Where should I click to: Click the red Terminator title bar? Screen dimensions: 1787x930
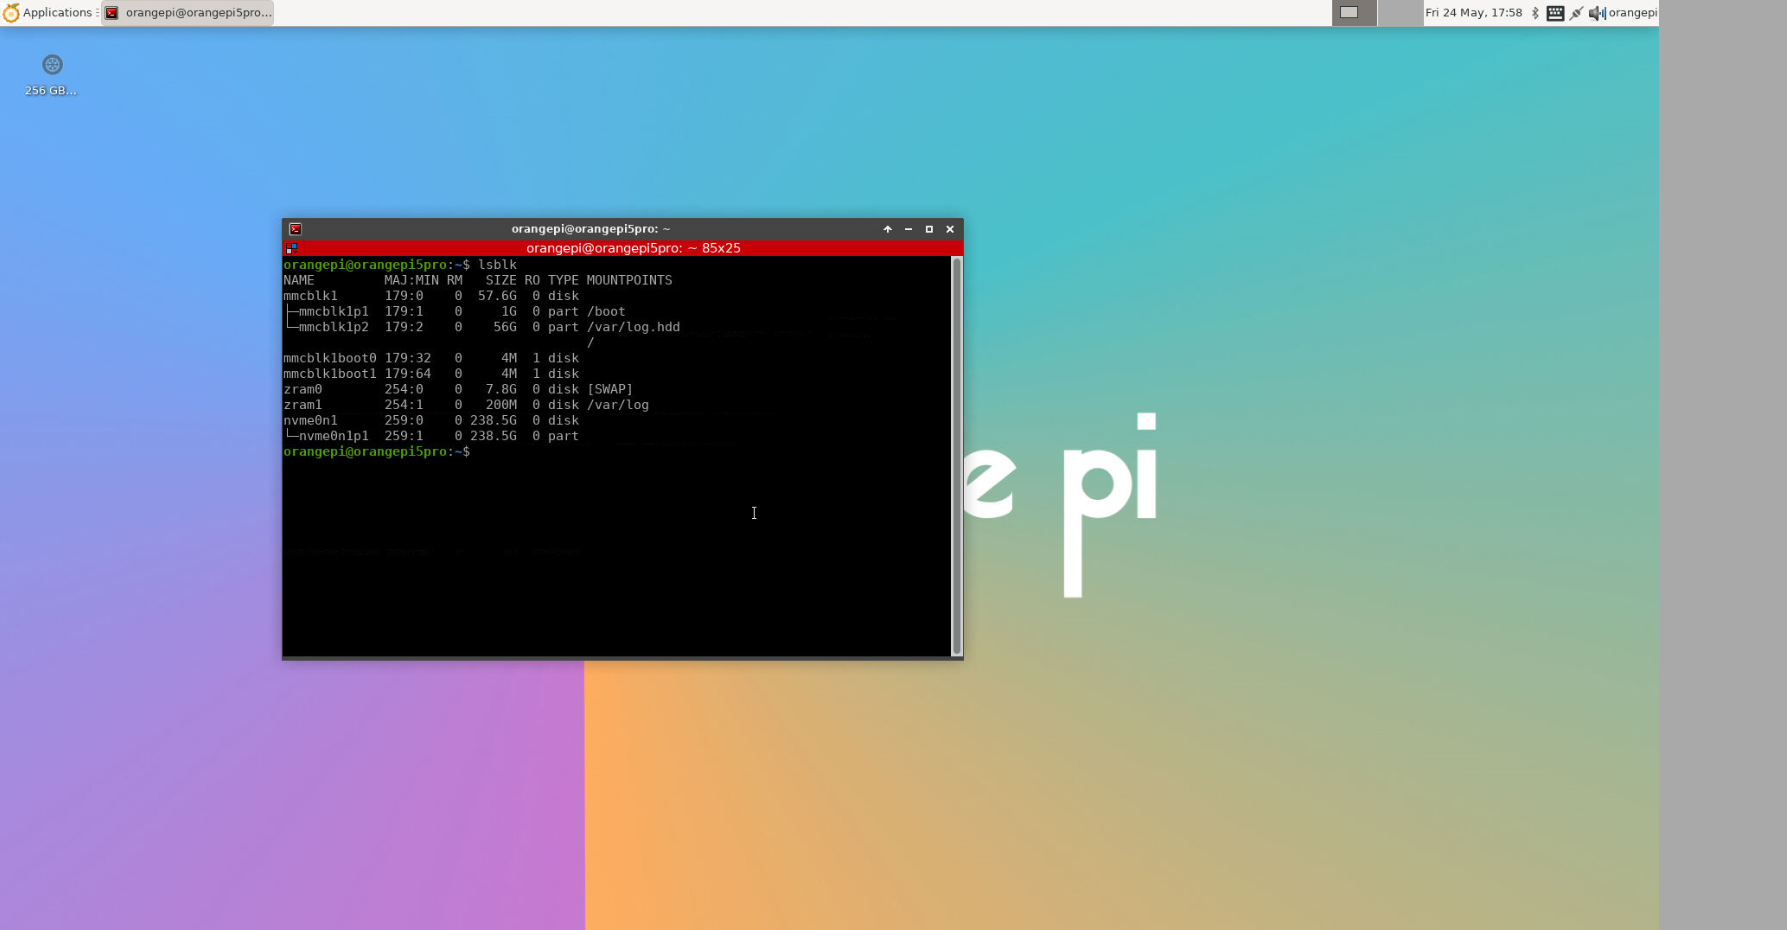tap(623, 248)
